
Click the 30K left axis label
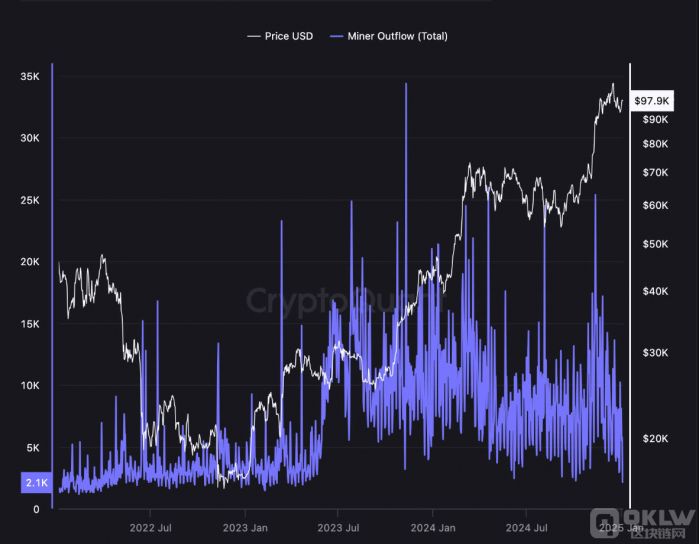tap(30, 138)
